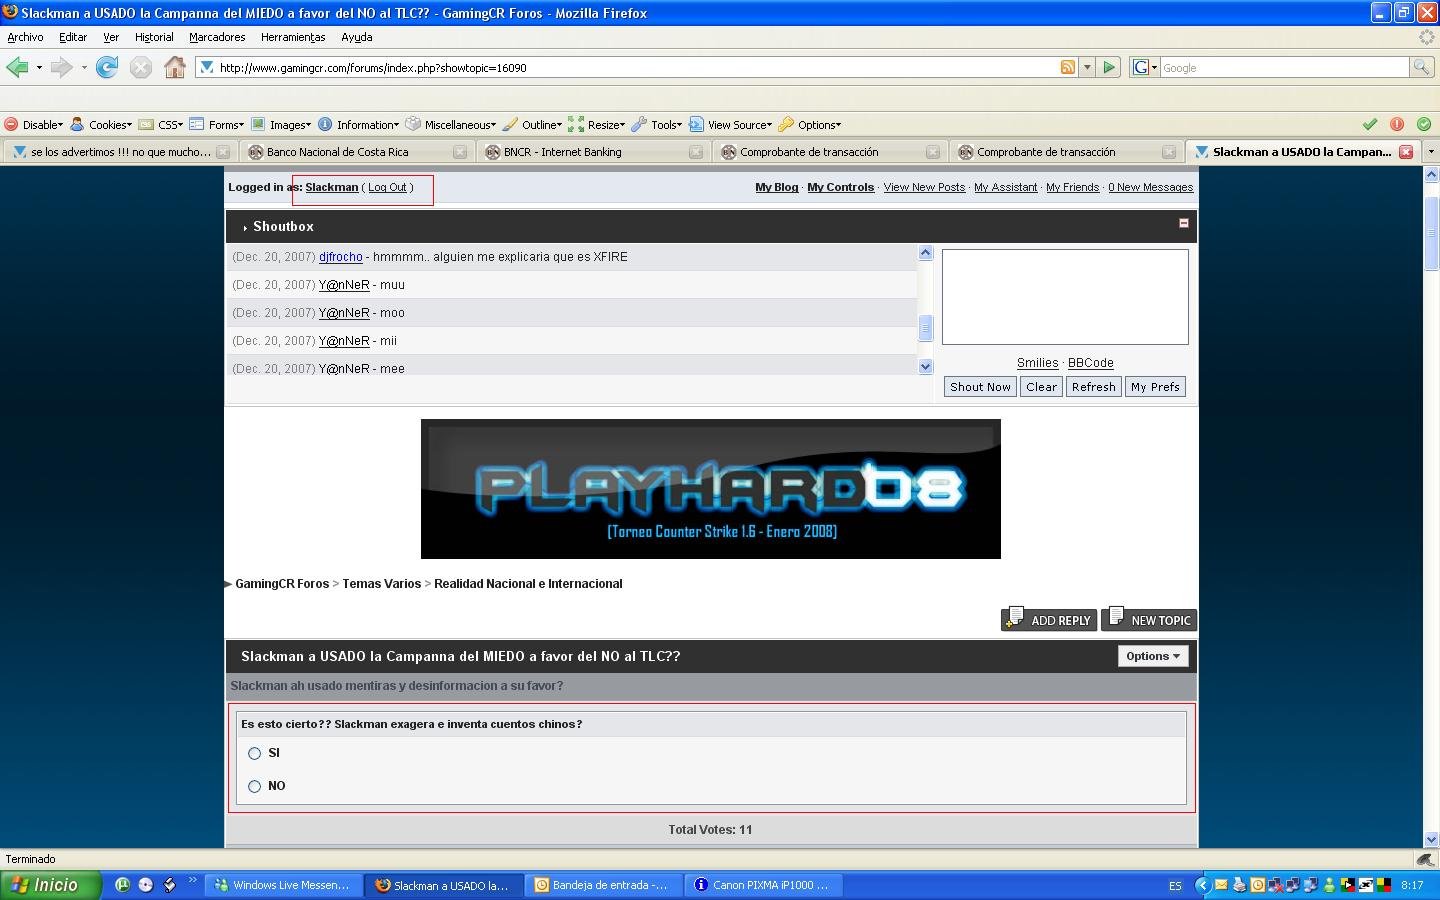Open My Prefs in the shoutbox
Screen dimensions: 1440x900
(1155, 387)
